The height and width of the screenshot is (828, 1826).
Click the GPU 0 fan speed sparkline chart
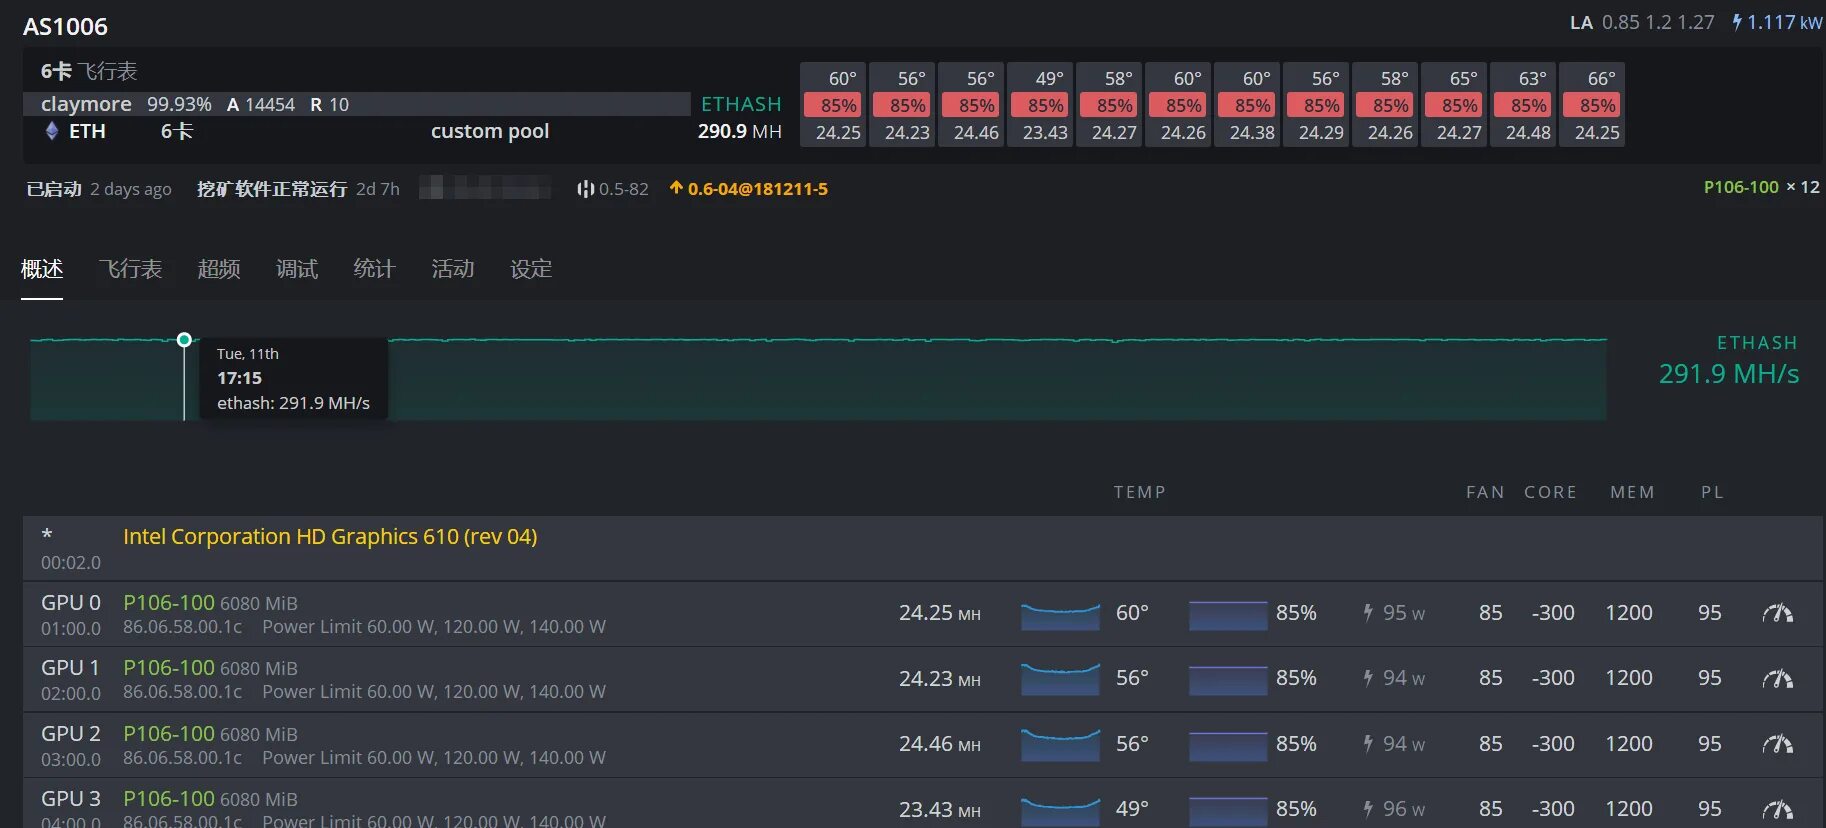click(1228, 614)
